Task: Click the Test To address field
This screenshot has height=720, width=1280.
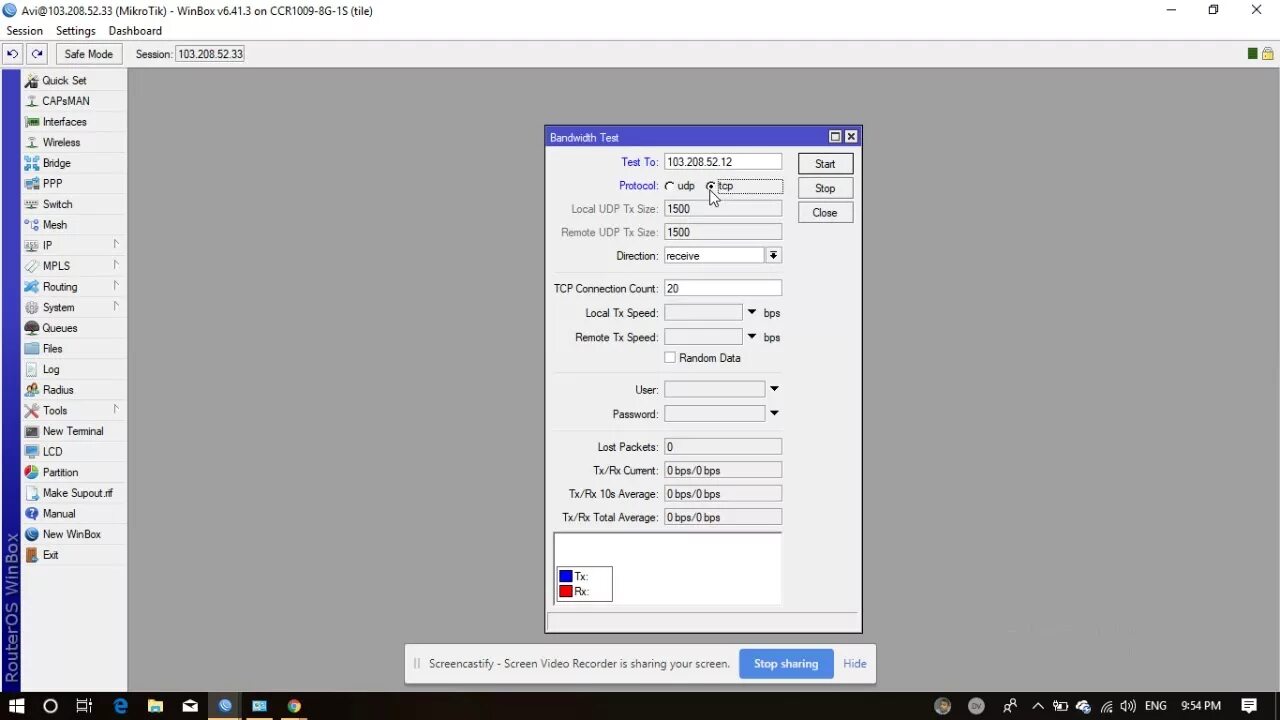Action: 723,162
